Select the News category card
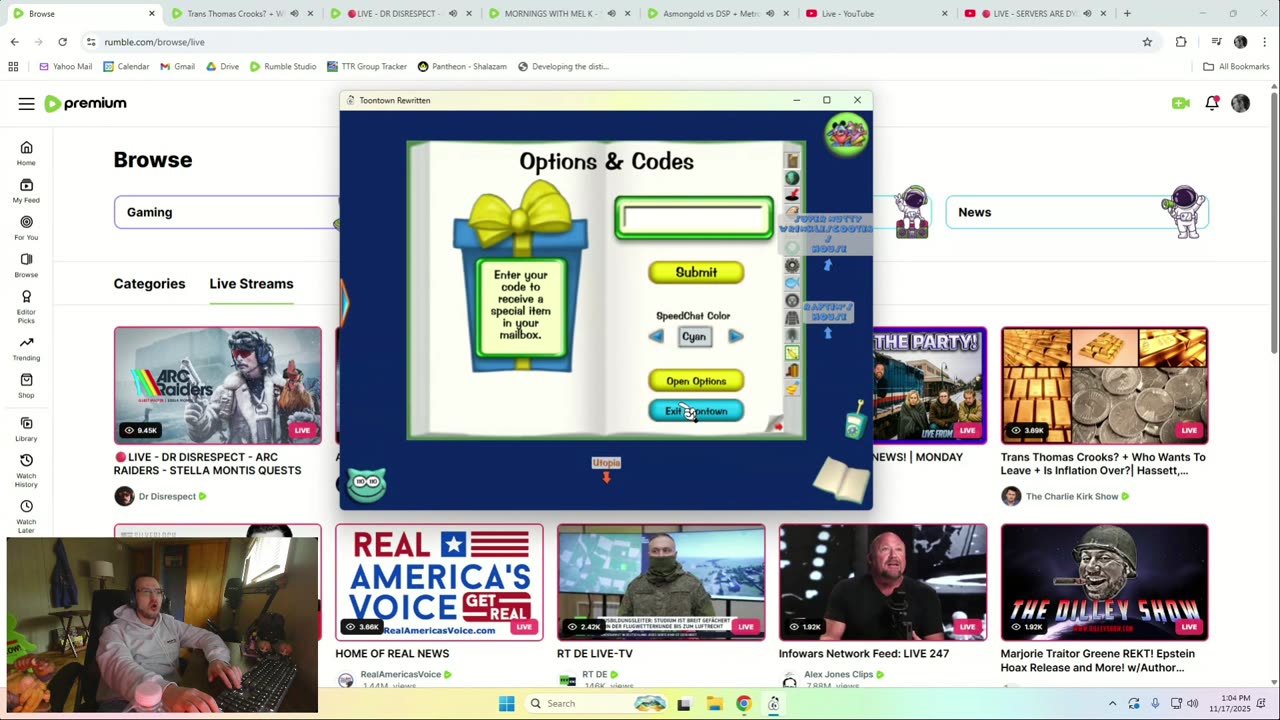 tap(1077, 212)
